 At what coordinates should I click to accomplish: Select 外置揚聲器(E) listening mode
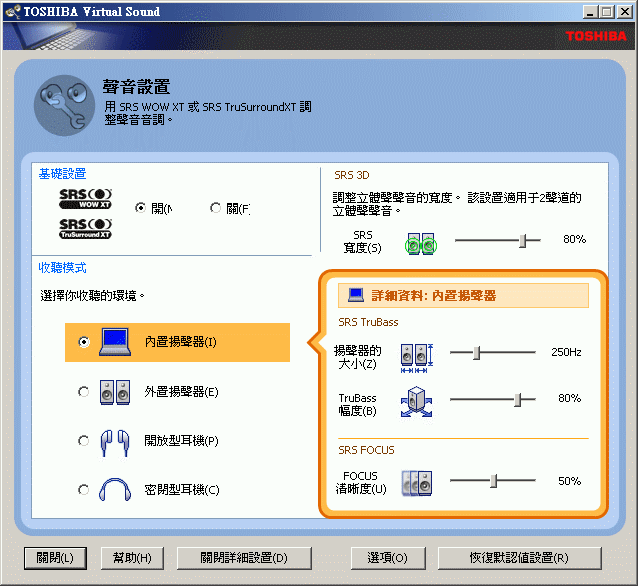tap(83, 392)
